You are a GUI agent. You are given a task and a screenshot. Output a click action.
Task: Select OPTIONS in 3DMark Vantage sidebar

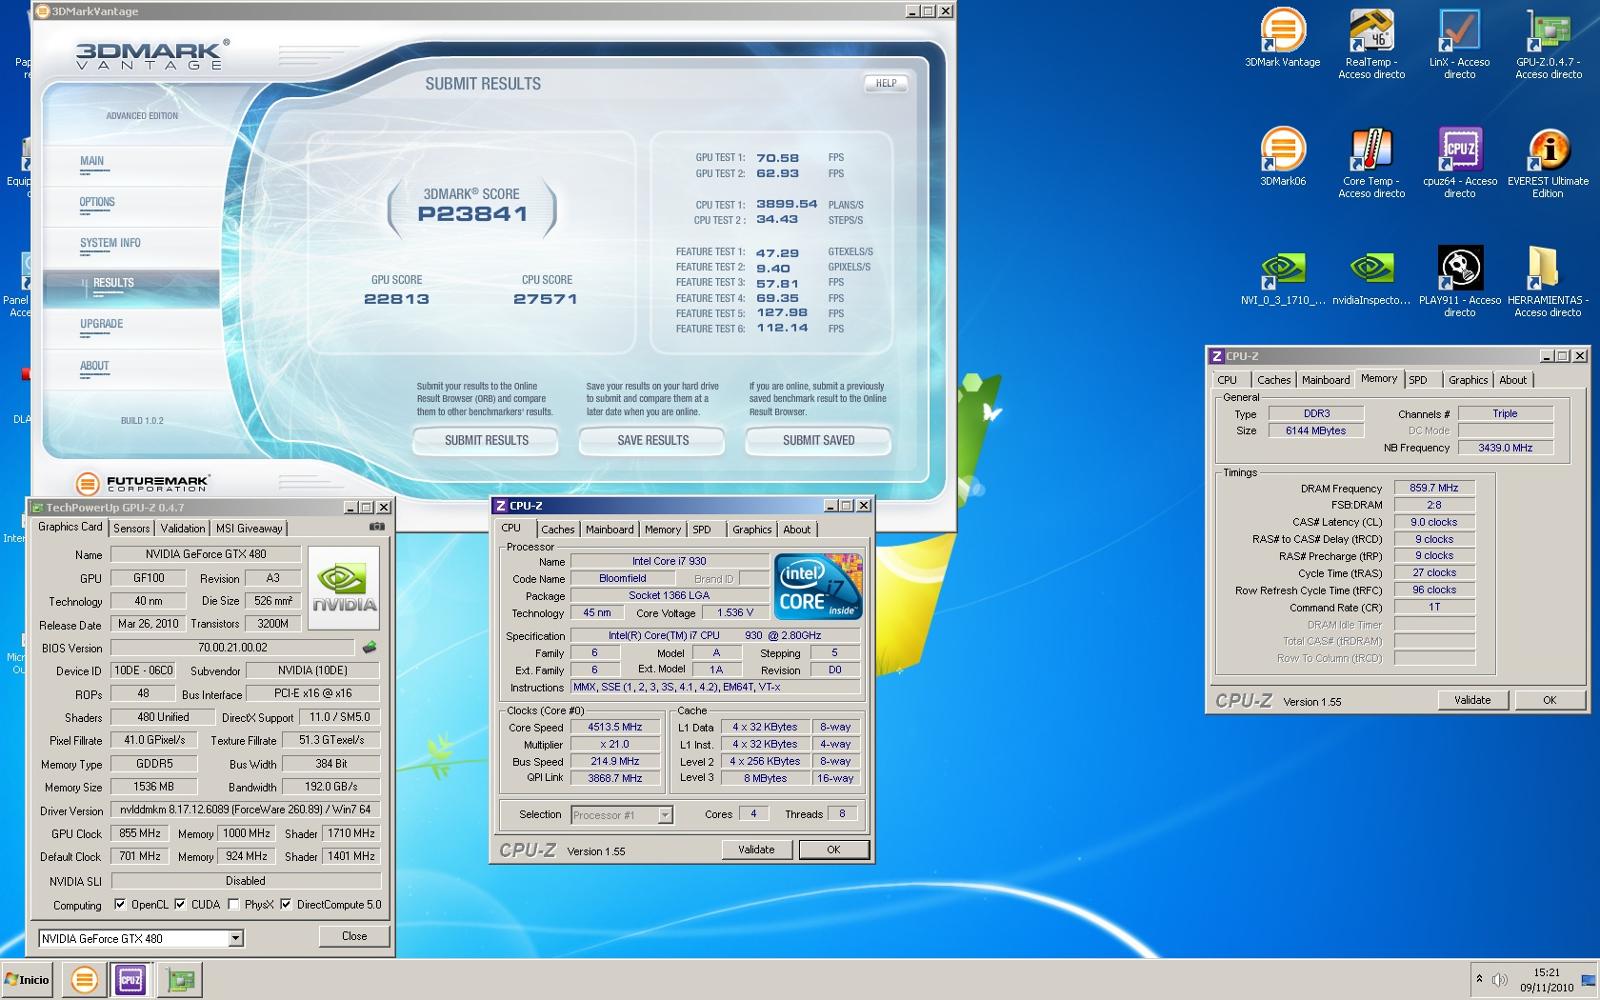click(97, 202)
